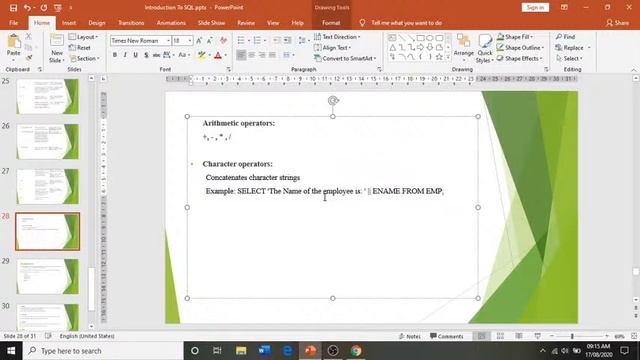The image size is (640, 360).
Task: Click the Text Shadow icon
Action: (146, 55)
